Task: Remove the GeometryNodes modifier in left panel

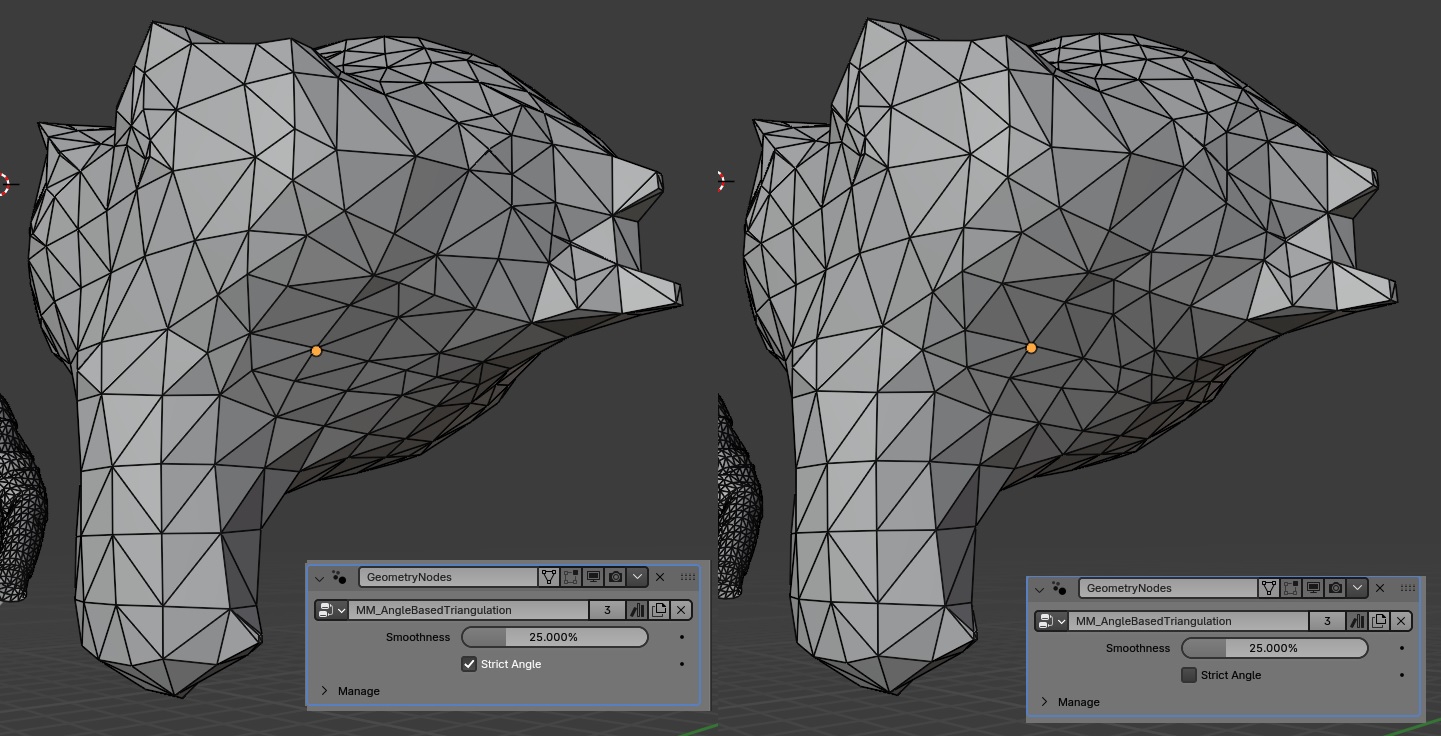Action: point(660,577)
